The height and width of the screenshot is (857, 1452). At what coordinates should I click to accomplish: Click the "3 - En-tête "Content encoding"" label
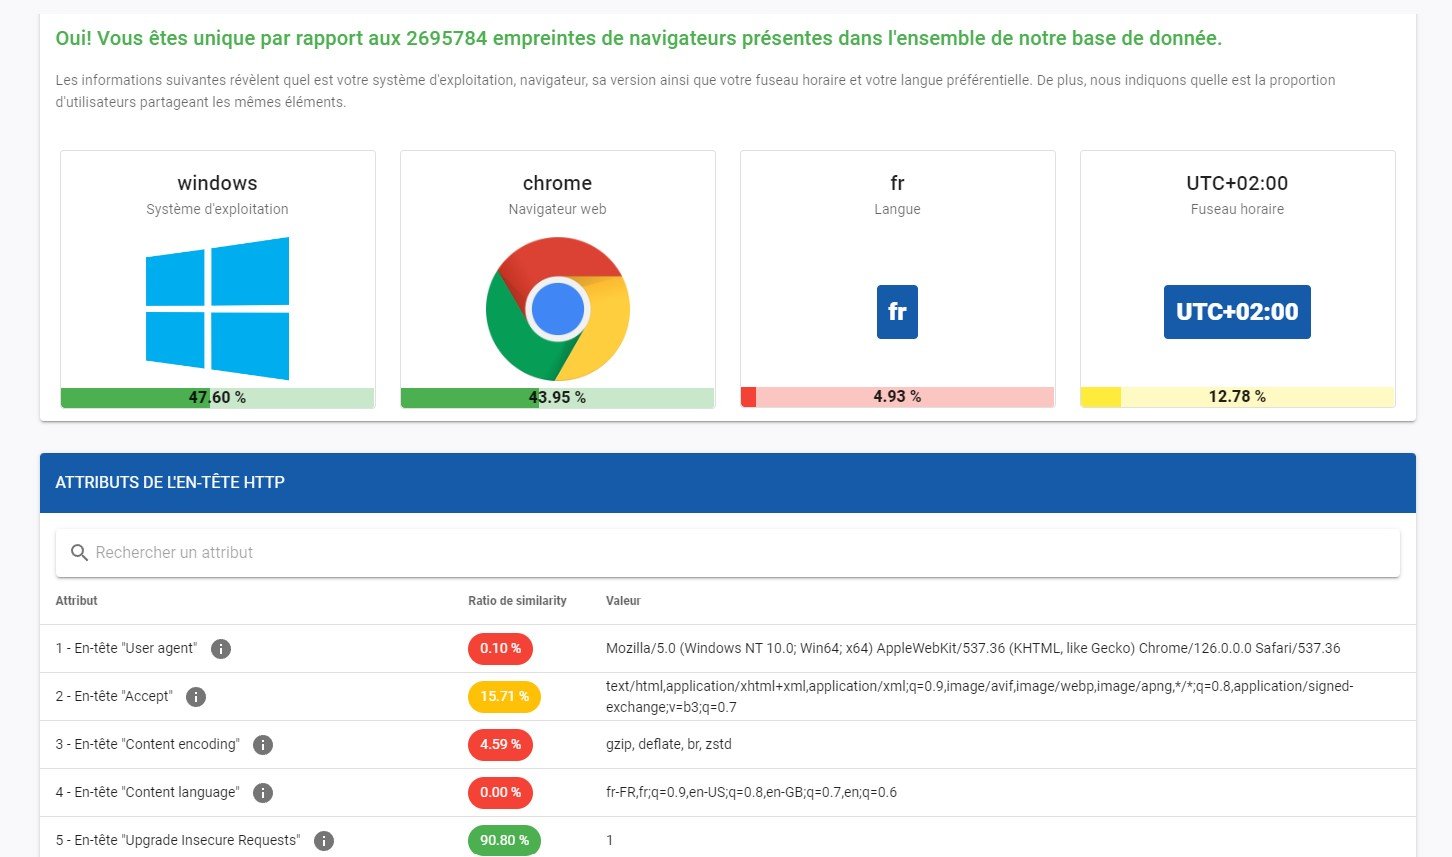[x=147, y=745]
